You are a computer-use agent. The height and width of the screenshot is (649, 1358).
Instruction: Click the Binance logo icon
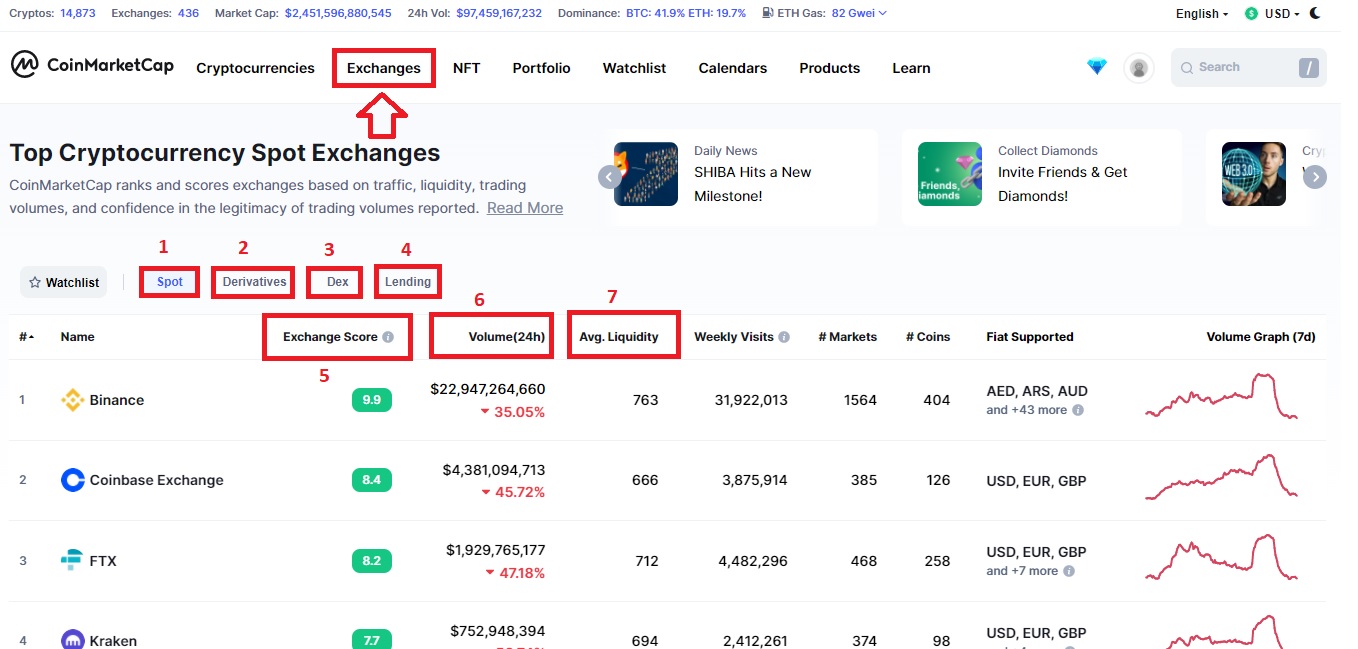pos(72,400)
